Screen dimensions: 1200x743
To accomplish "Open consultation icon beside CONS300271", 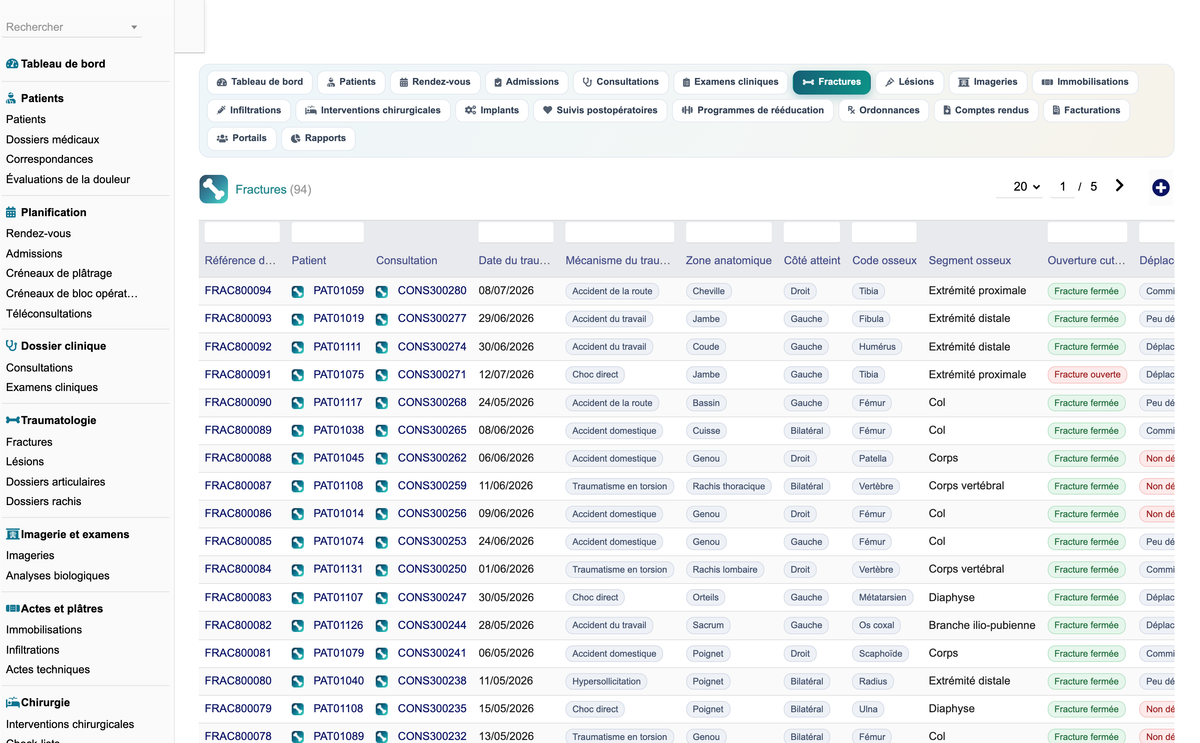I will point(382,375).
